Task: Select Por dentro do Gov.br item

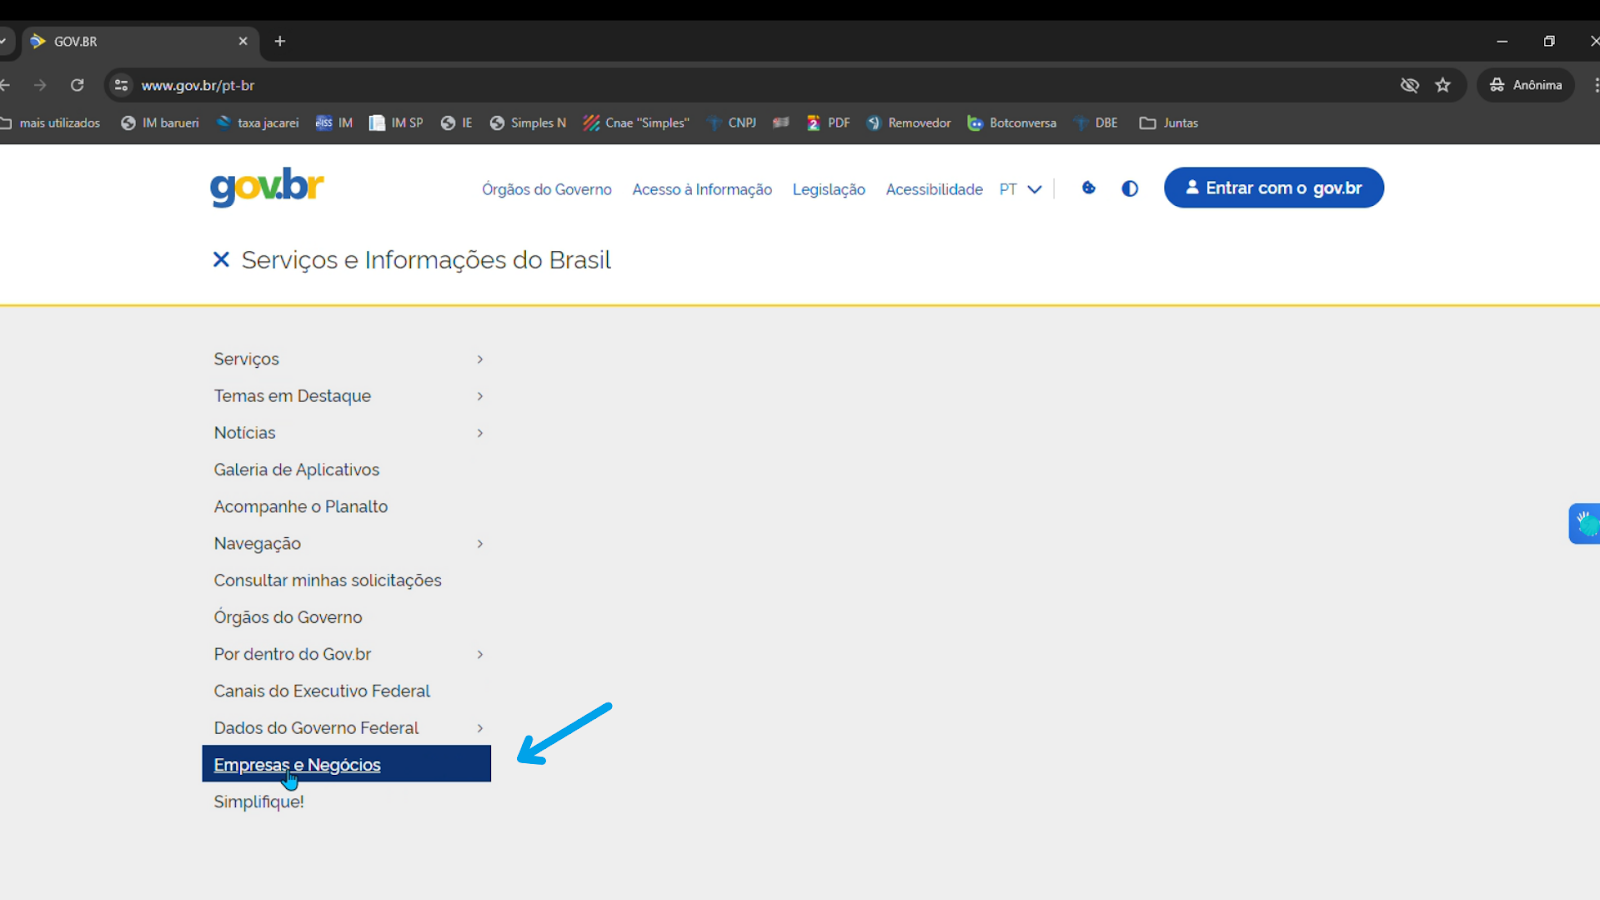Action: pyautogui.click(x=292, y=654)
